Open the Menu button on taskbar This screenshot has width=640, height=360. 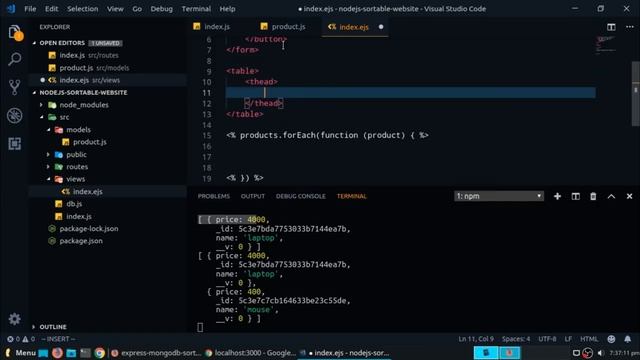21,353
